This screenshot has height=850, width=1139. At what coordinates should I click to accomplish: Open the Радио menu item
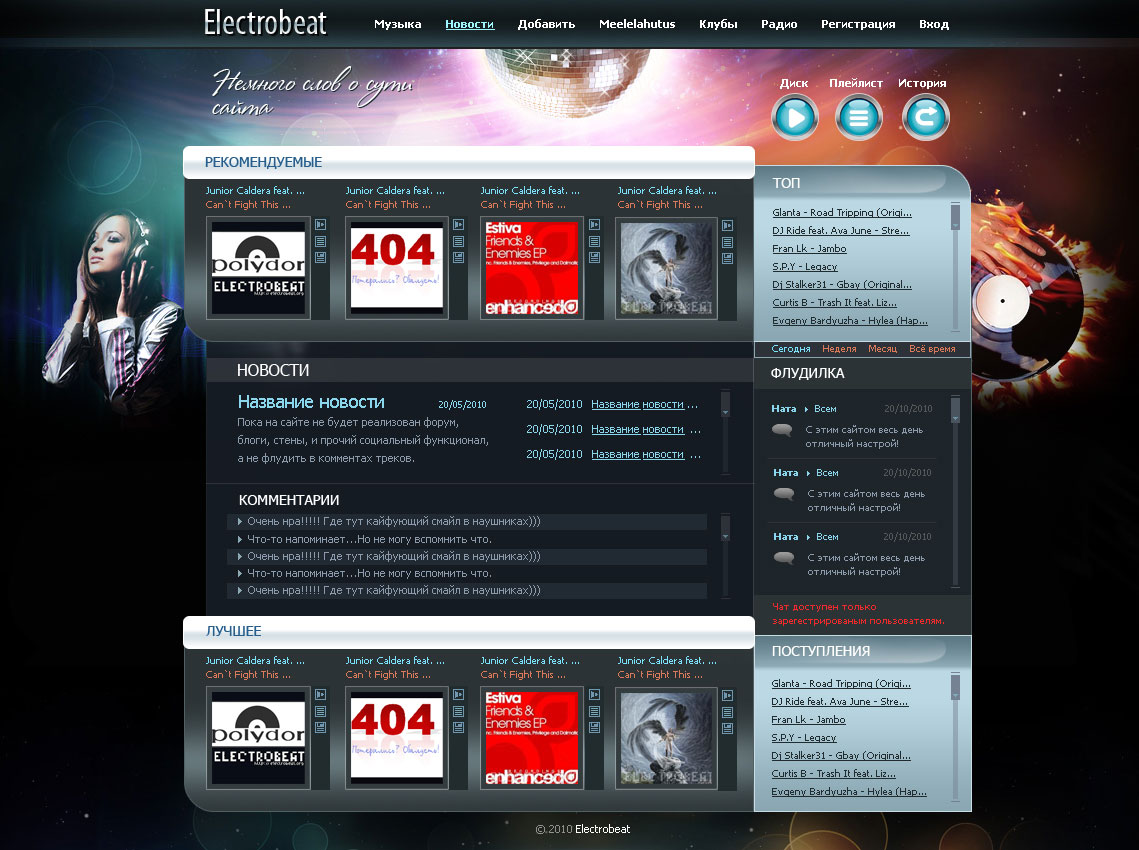tap(779, 24)
